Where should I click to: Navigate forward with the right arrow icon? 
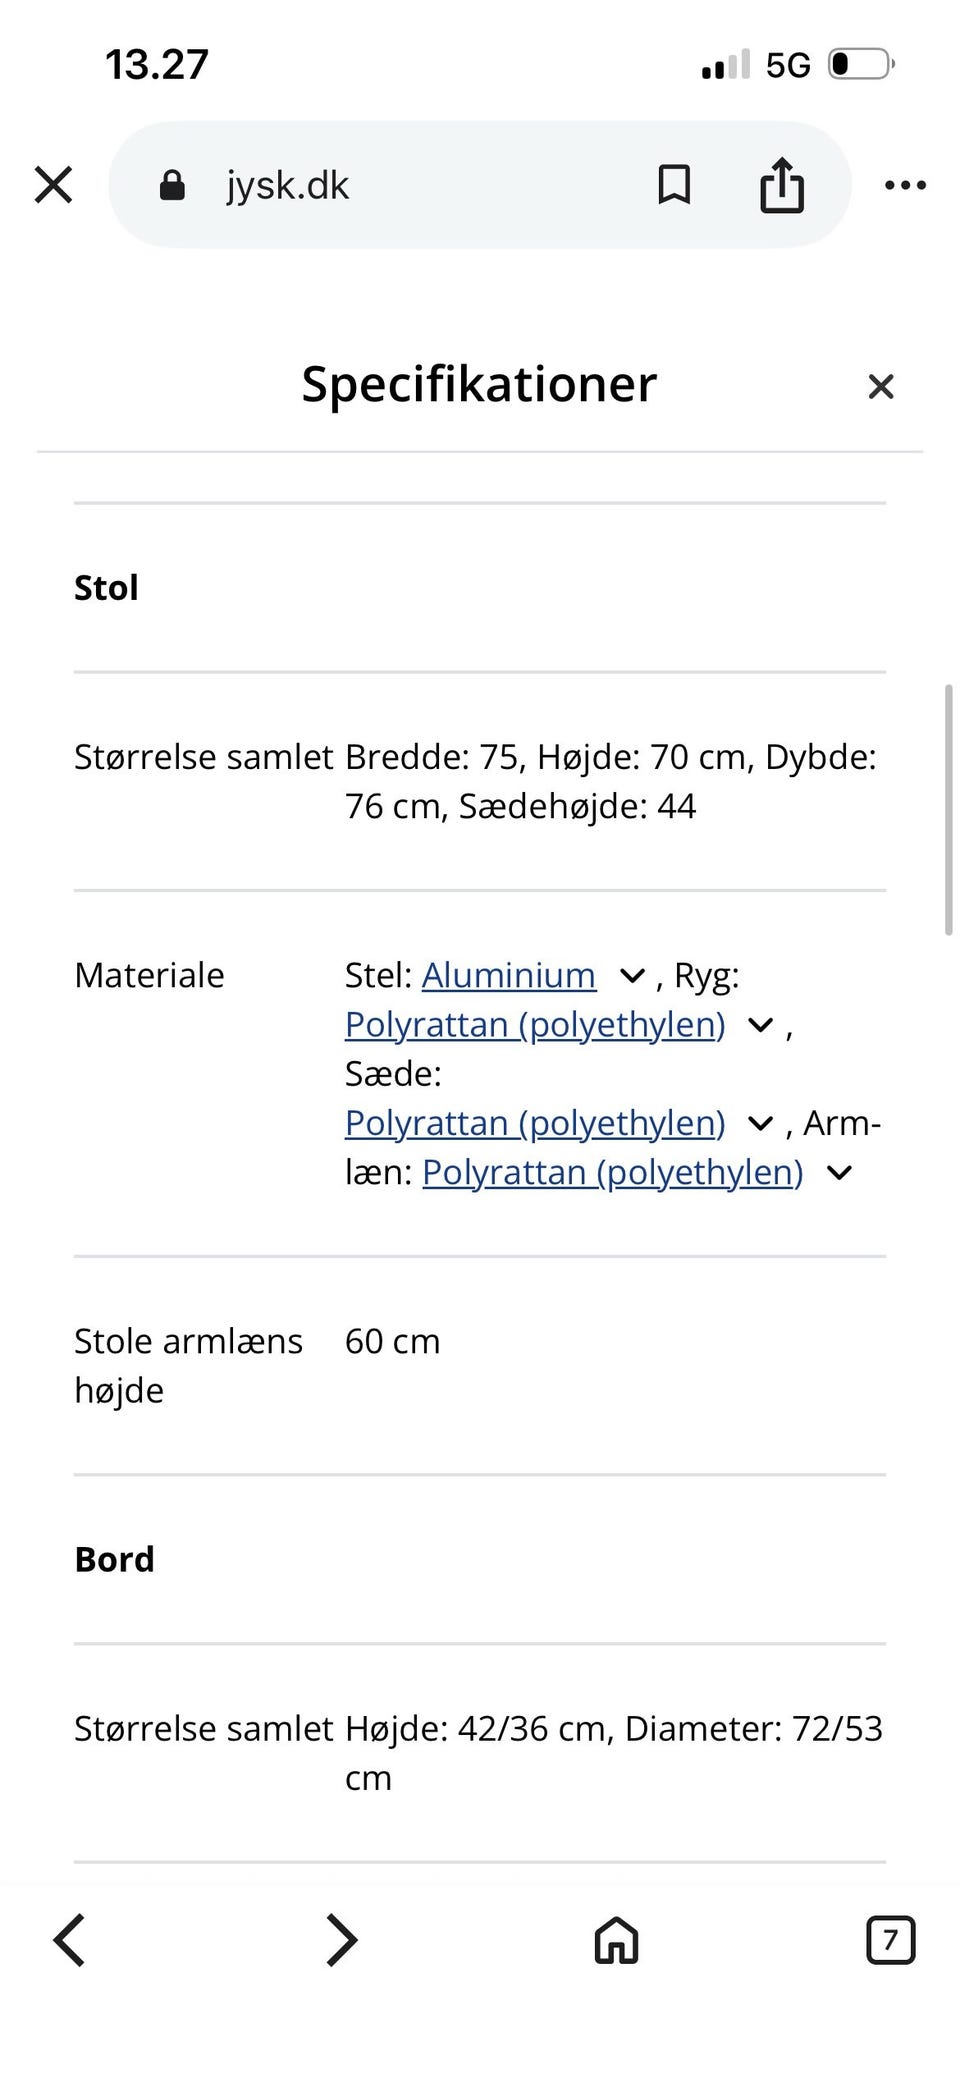[x=341, y=1940]
